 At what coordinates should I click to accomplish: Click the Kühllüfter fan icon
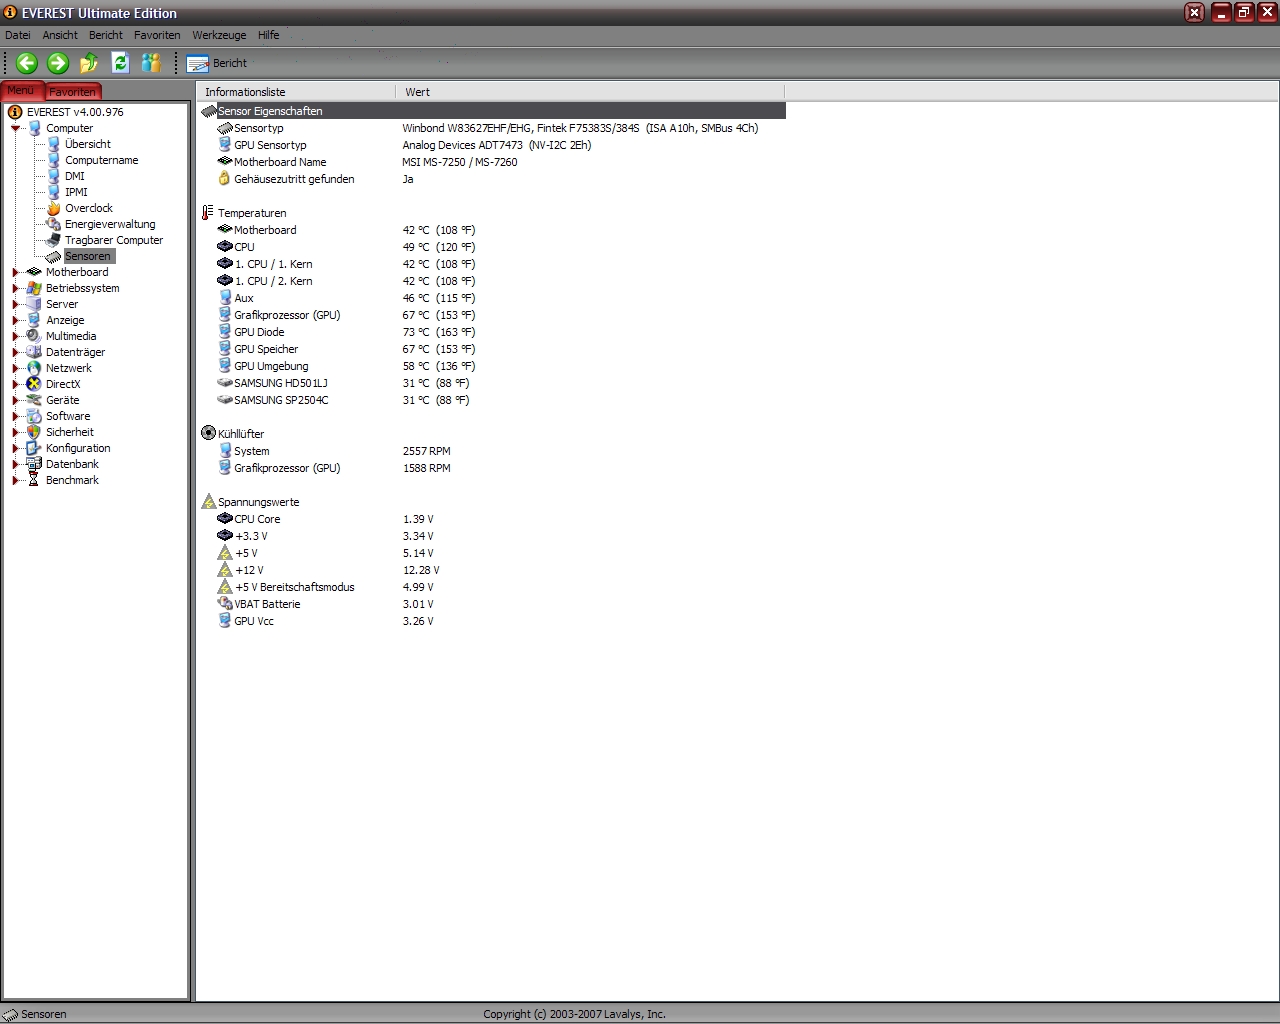(x=208, y=434)
